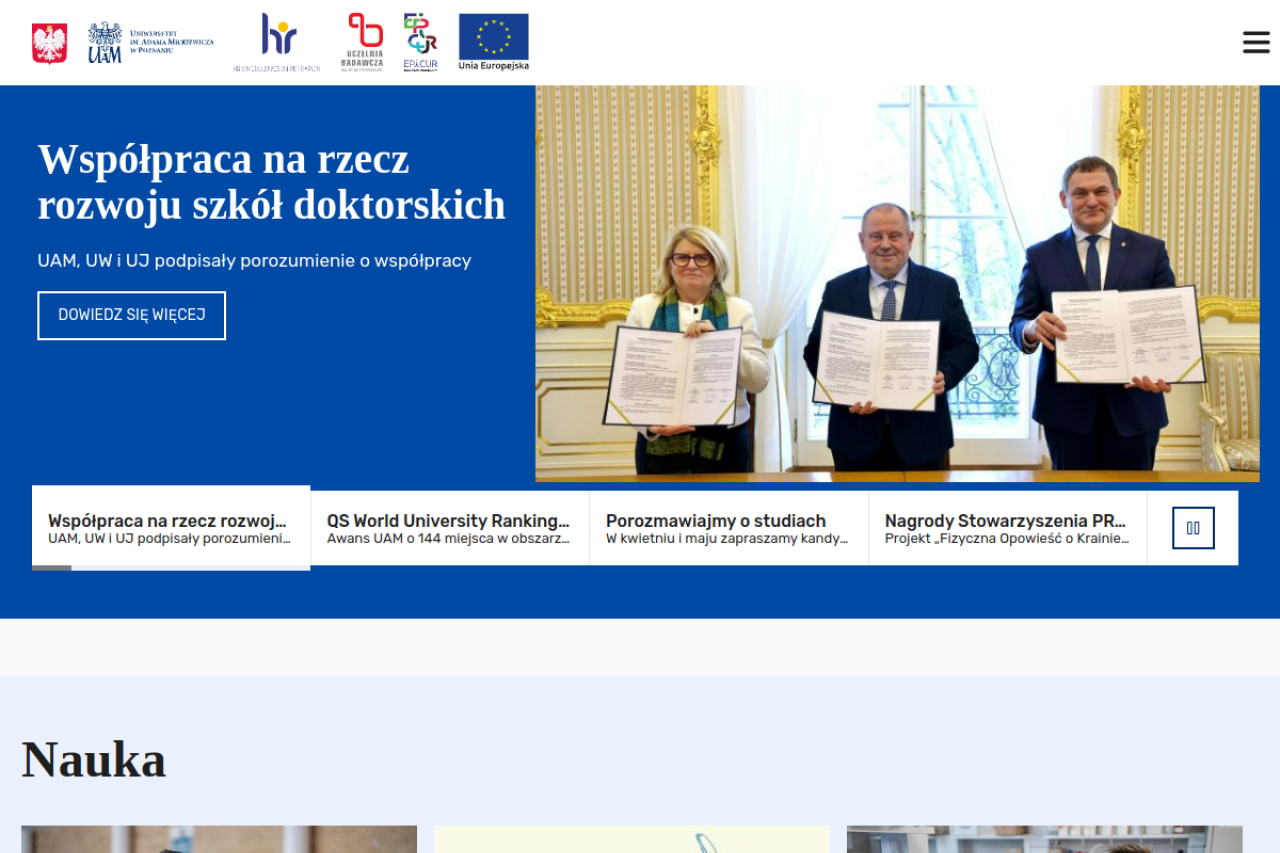Screen dimensions: 1280x853
Task: Pause the news slideshow
Action: pos(1193,528)
